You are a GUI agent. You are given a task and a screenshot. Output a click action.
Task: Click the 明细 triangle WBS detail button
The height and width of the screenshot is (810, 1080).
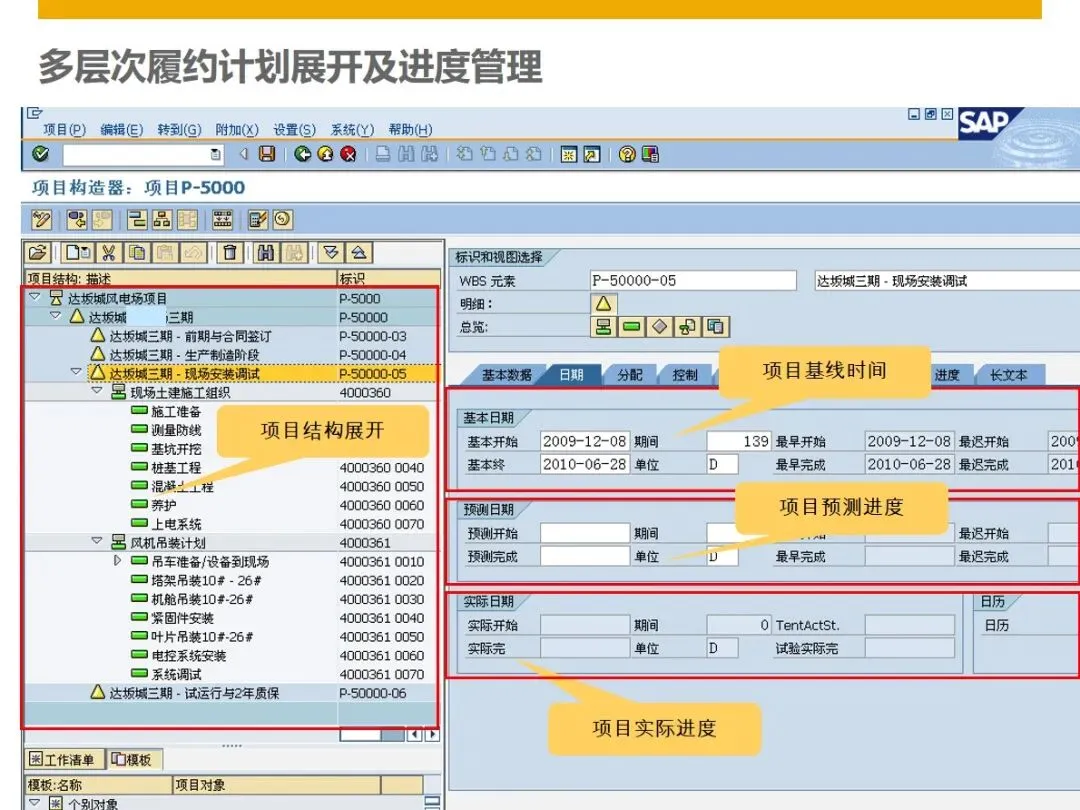[603, 304]
